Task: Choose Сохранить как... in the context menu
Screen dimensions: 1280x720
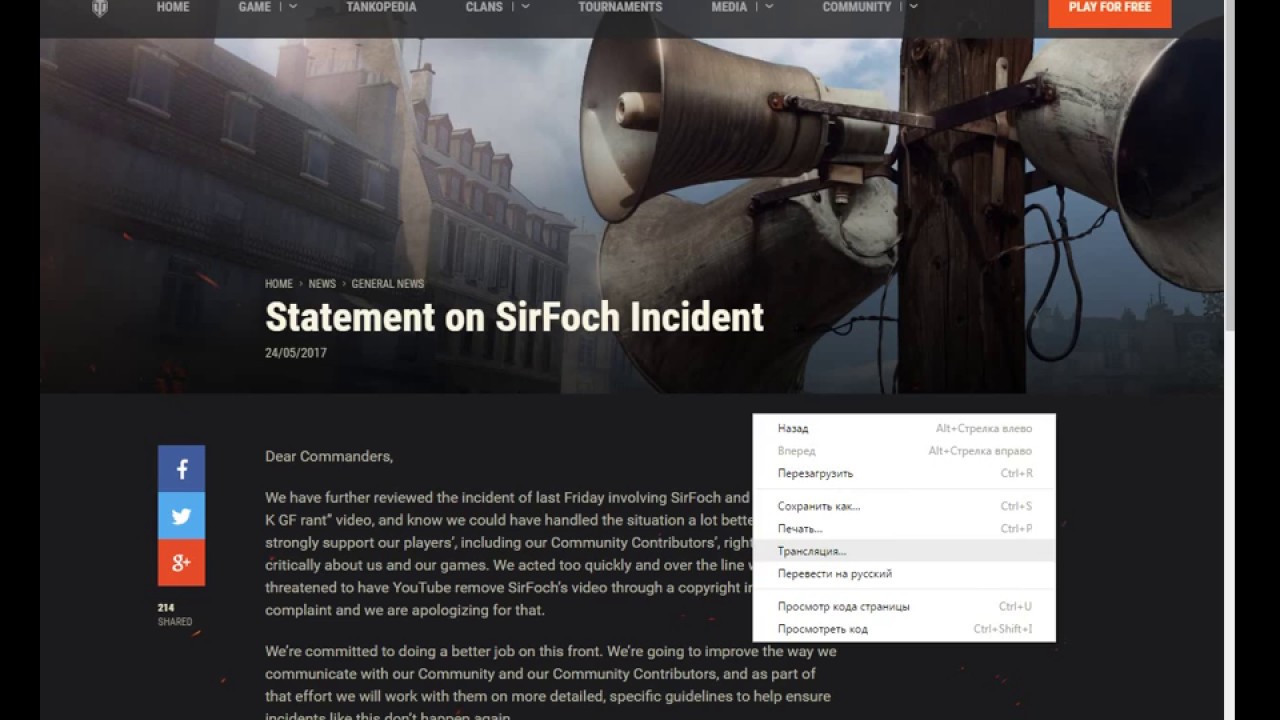Action: pyautogui.click(x=904, y=506)
